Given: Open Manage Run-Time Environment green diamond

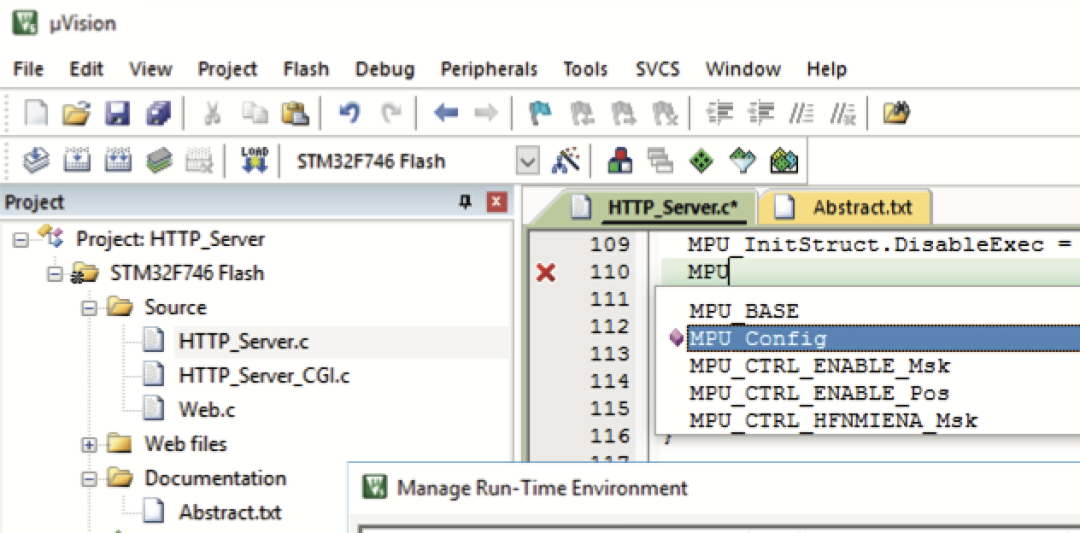Looking at the screenshot, I should pos(701,162).
